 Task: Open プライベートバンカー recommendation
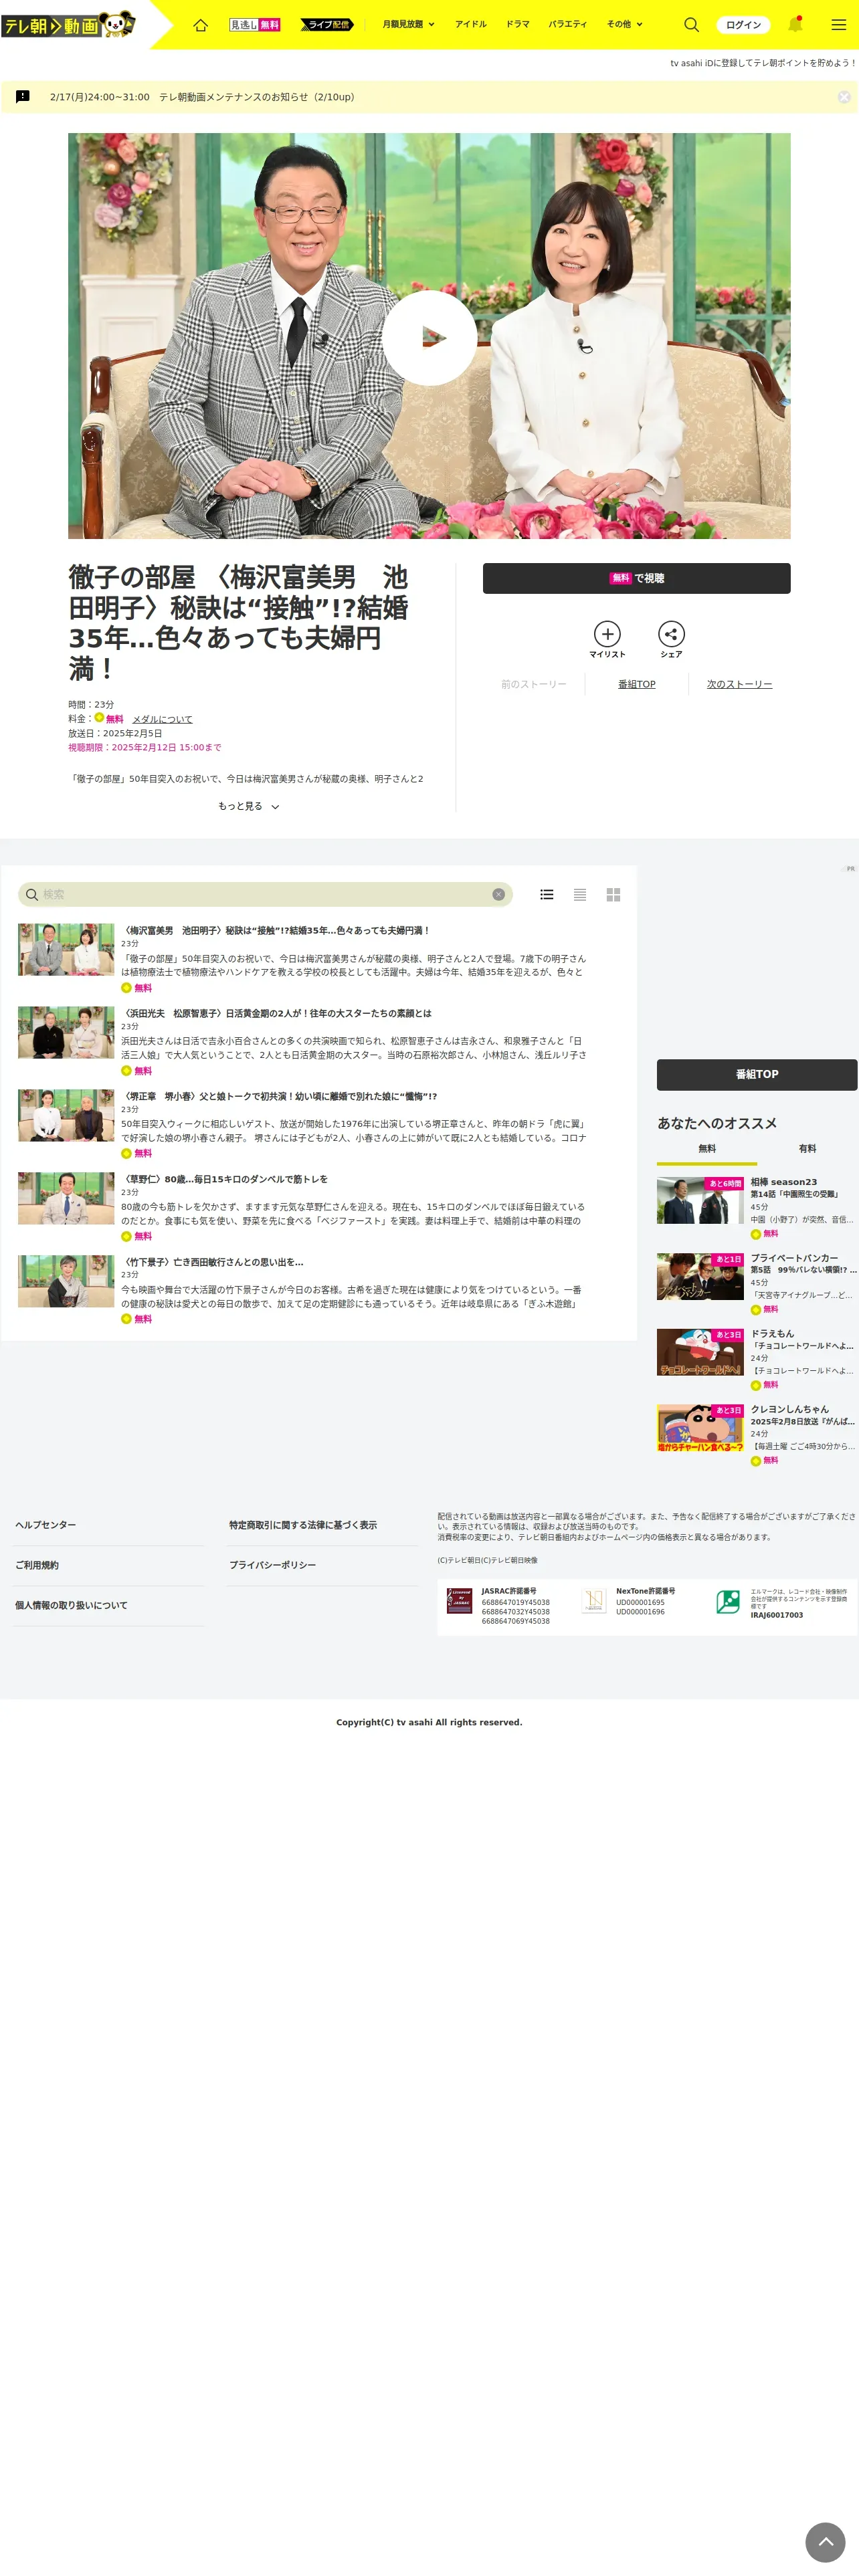coord(757,1283)
